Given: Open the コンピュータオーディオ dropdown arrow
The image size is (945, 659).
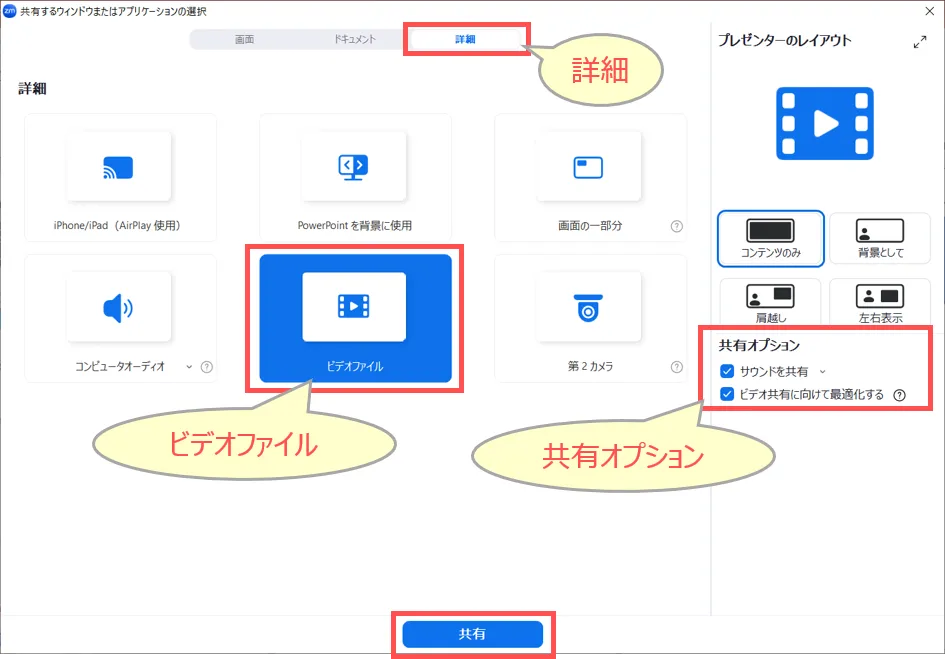Looking at the screenshot, I should (x=189, y=367).
